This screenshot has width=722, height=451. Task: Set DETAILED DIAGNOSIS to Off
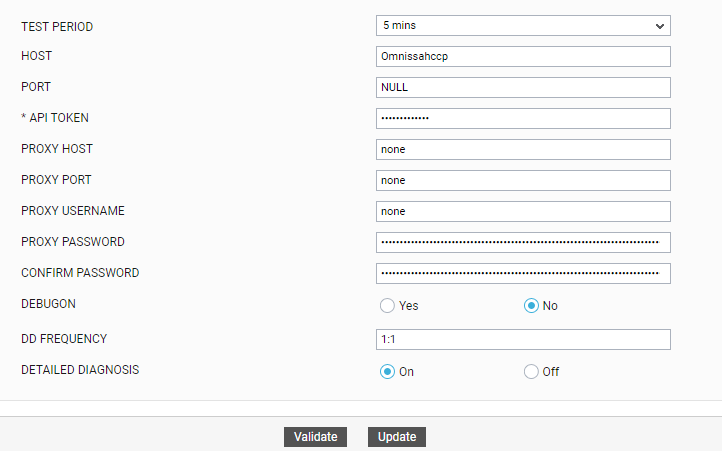click(531, 372)
